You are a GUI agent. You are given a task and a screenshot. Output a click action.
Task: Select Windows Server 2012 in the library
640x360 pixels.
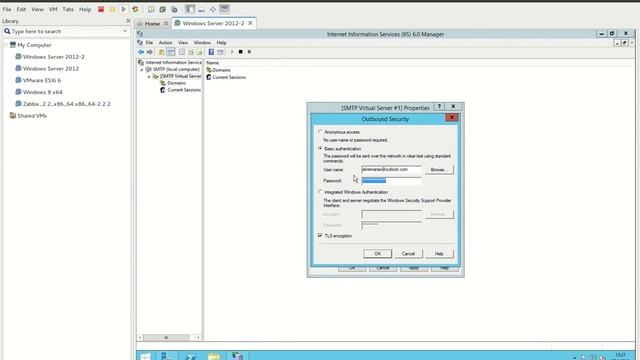[51, 69]
